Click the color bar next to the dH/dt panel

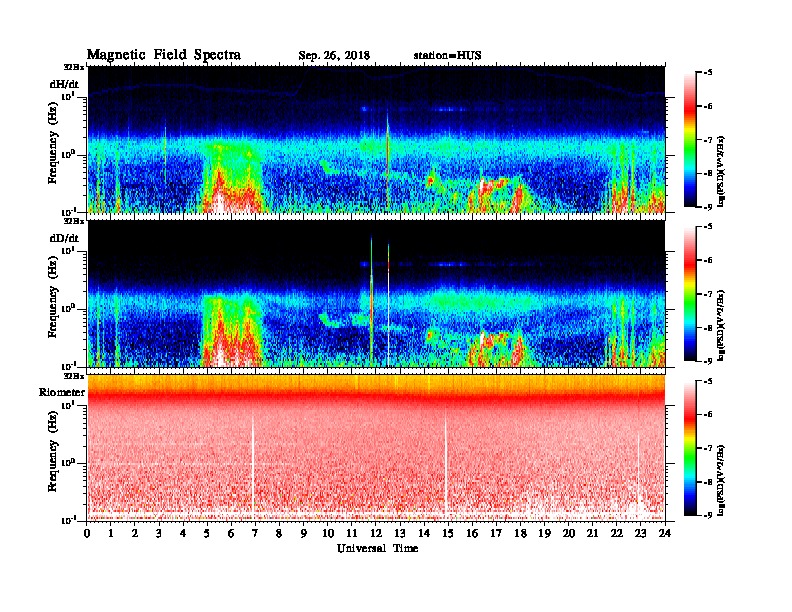tap(690, 139)
